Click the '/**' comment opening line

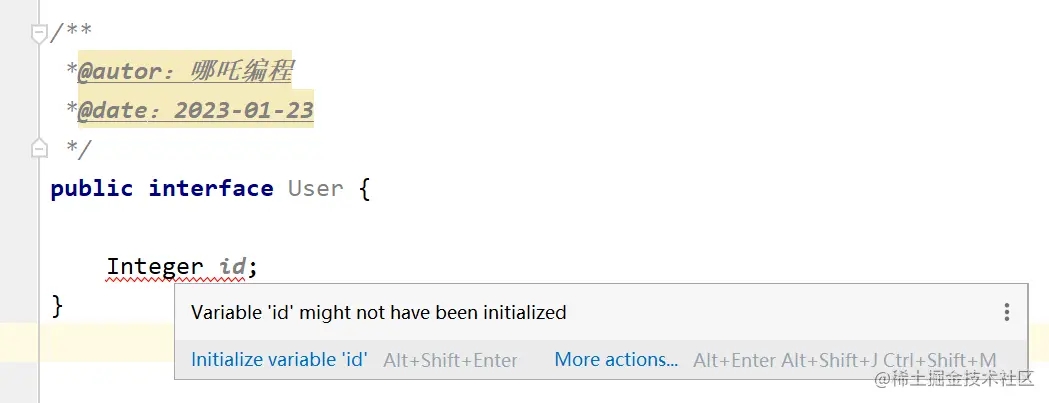(72, 33)
